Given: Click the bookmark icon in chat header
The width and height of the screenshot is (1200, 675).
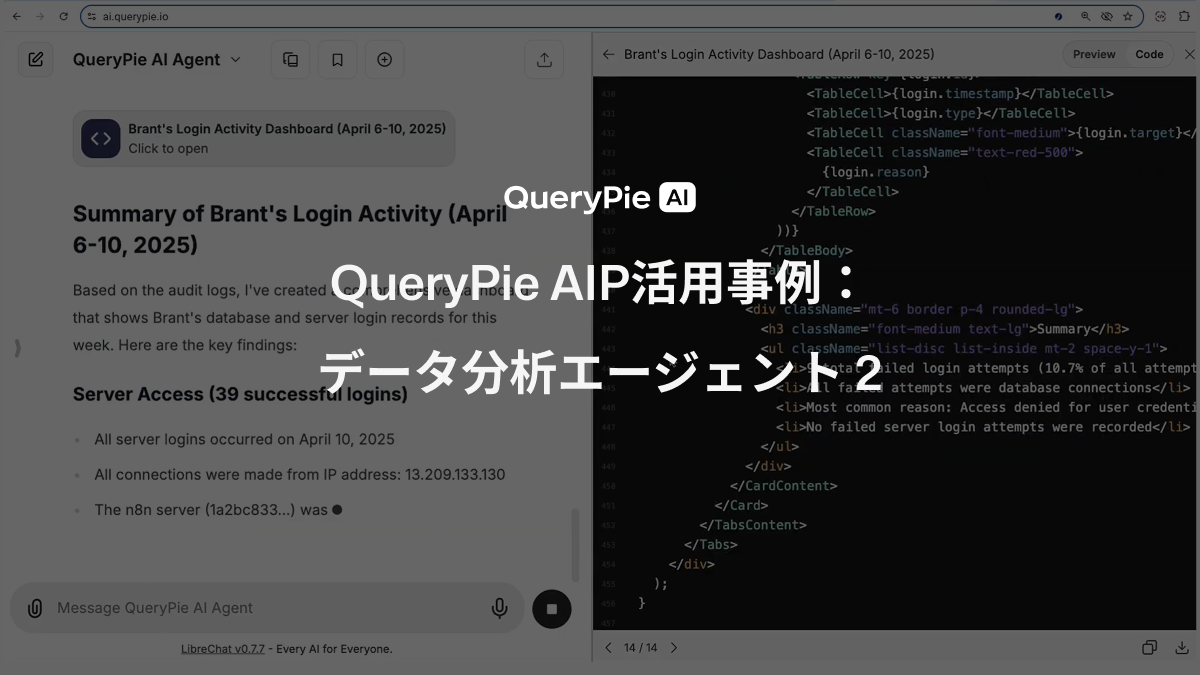Looking at the screenshot, I should point(338,60).
